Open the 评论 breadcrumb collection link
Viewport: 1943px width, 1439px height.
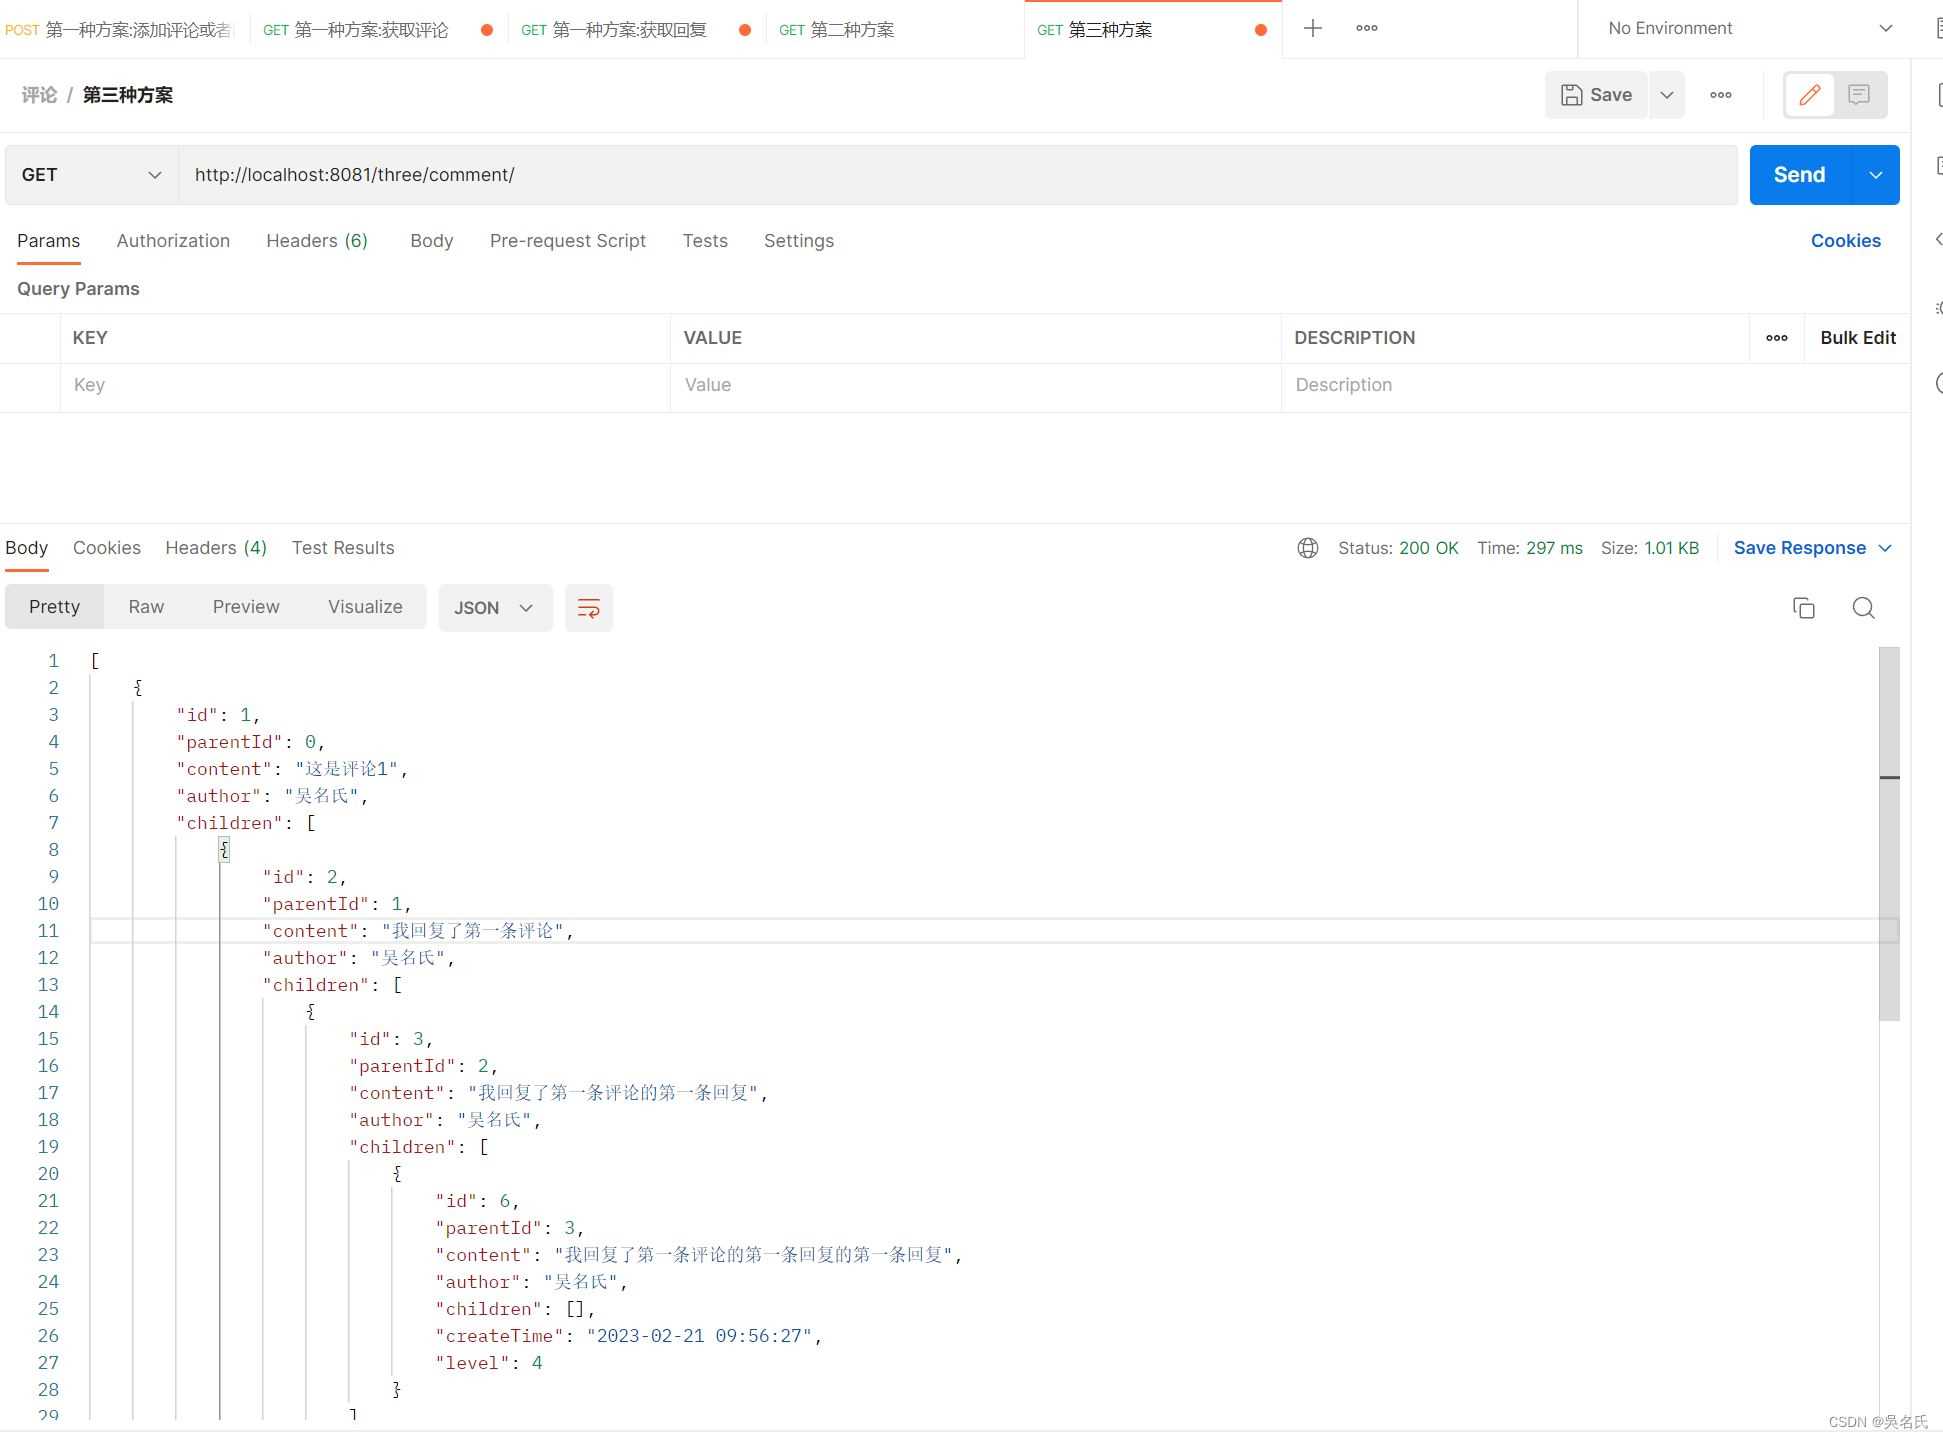39,95
